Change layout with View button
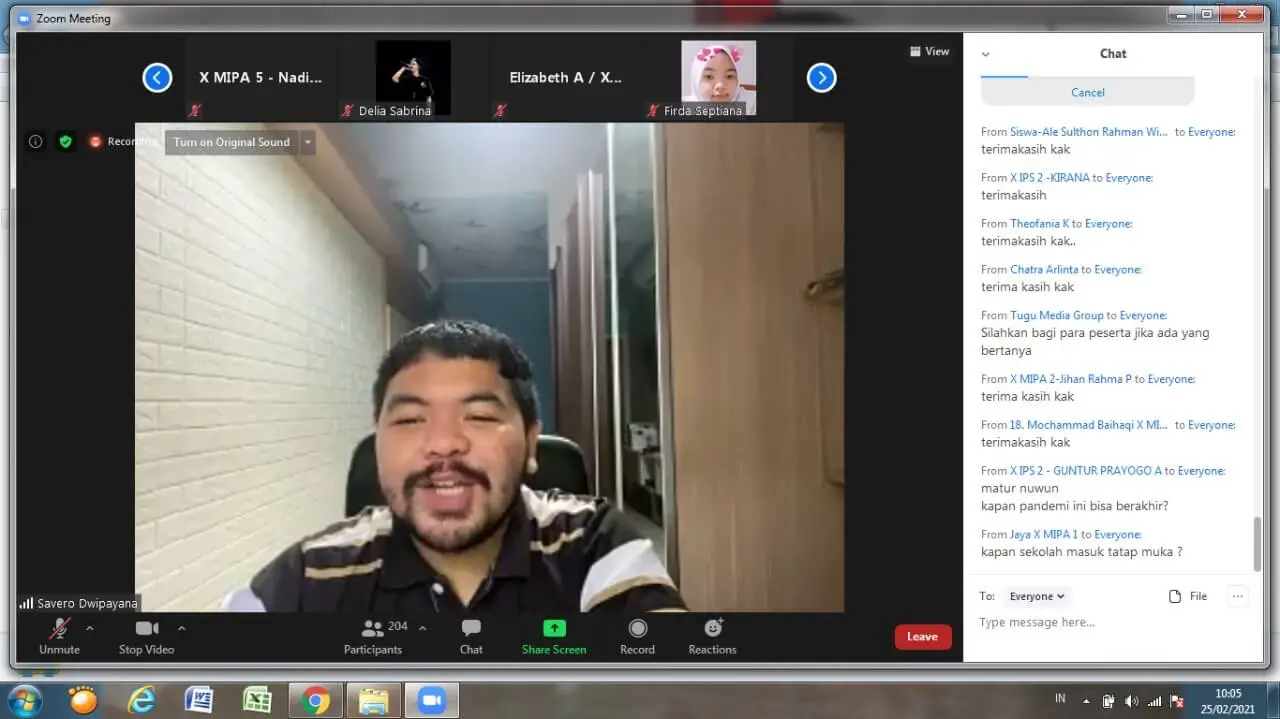The width and height of the screenshot is (1280, 719). click(929, 51)
